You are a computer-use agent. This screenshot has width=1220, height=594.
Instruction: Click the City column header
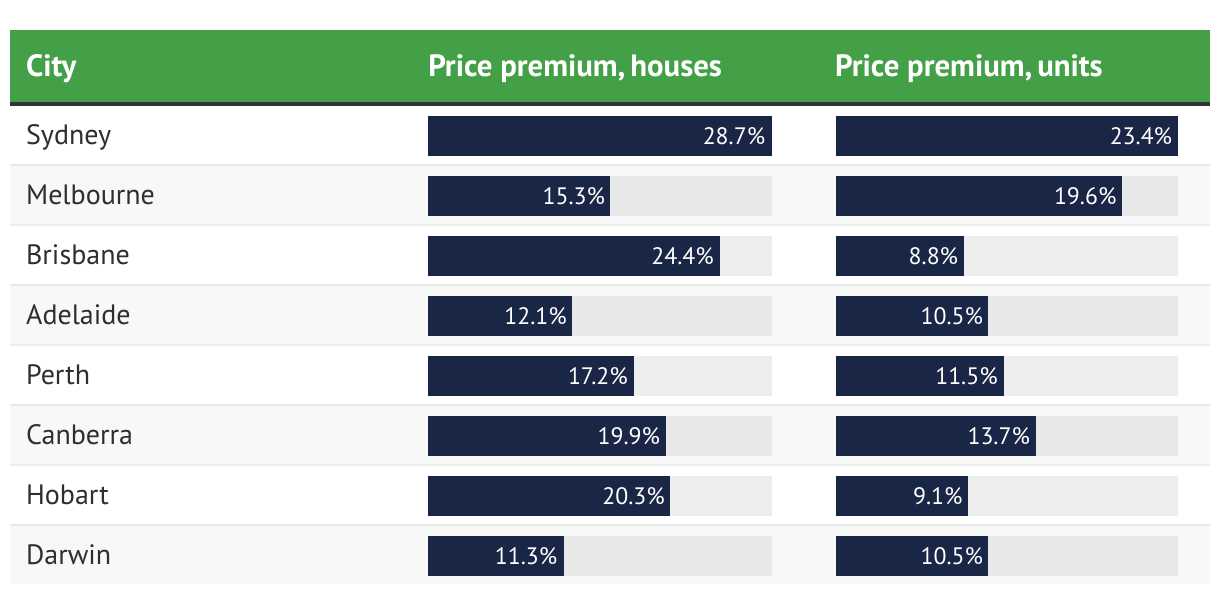click(51, 67)
